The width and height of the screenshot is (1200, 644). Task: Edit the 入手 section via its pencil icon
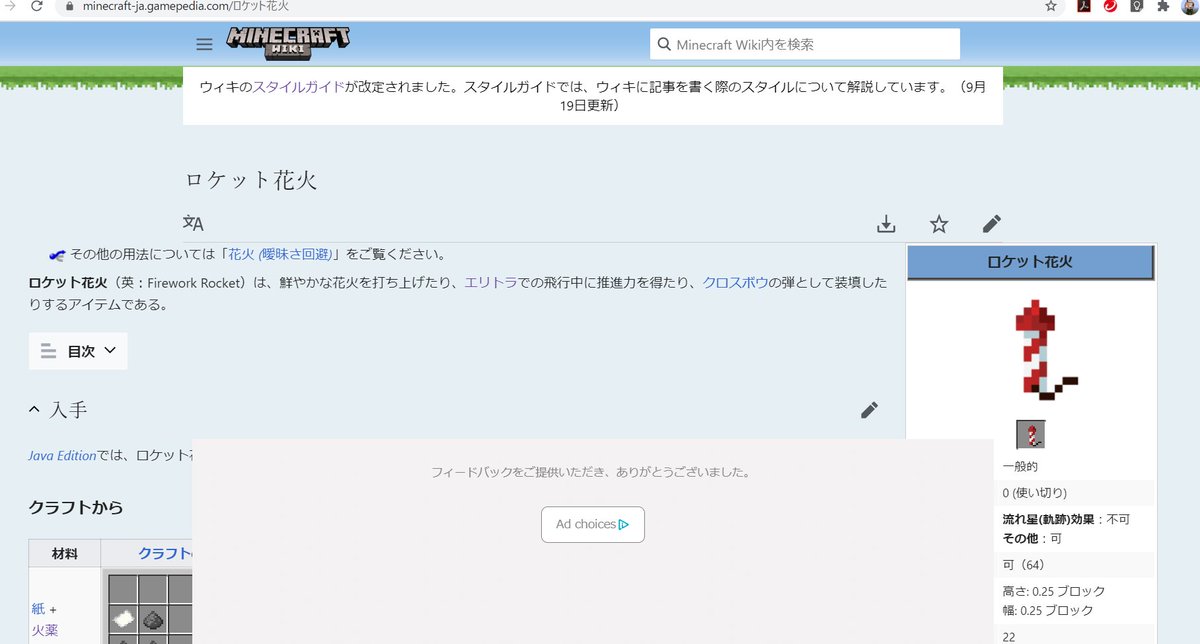[x=869, y=409]
